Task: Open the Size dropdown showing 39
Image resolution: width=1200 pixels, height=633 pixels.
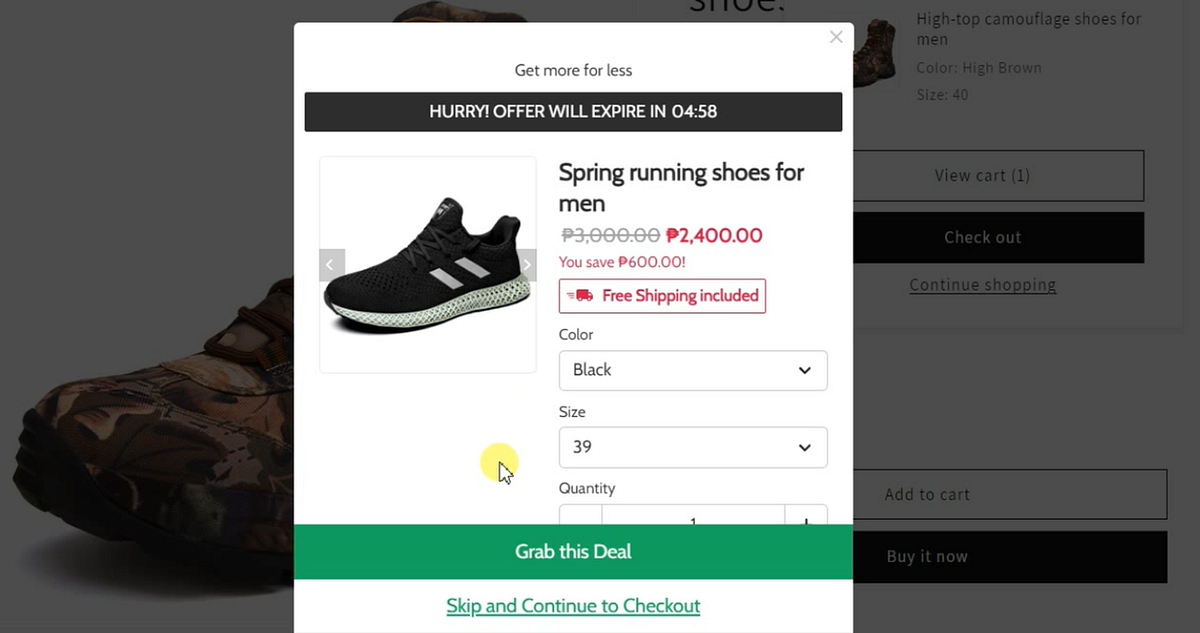Action: (x=693, y=447)
